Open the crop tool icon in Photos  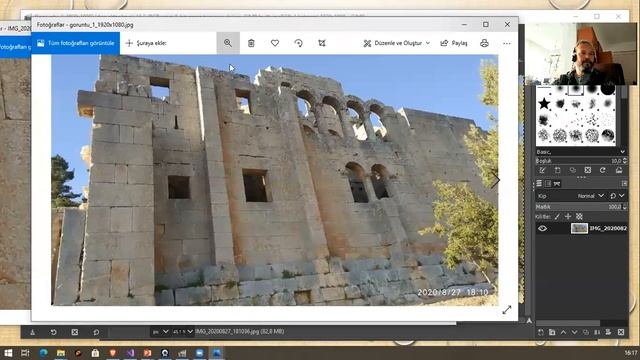click(x=322, y=43)
